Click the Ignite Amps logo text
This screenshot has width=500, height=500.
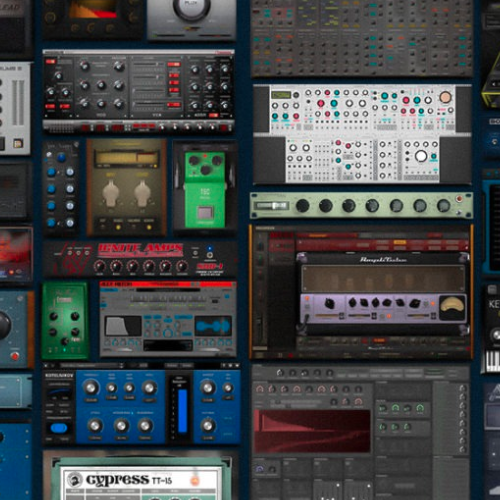140,248
